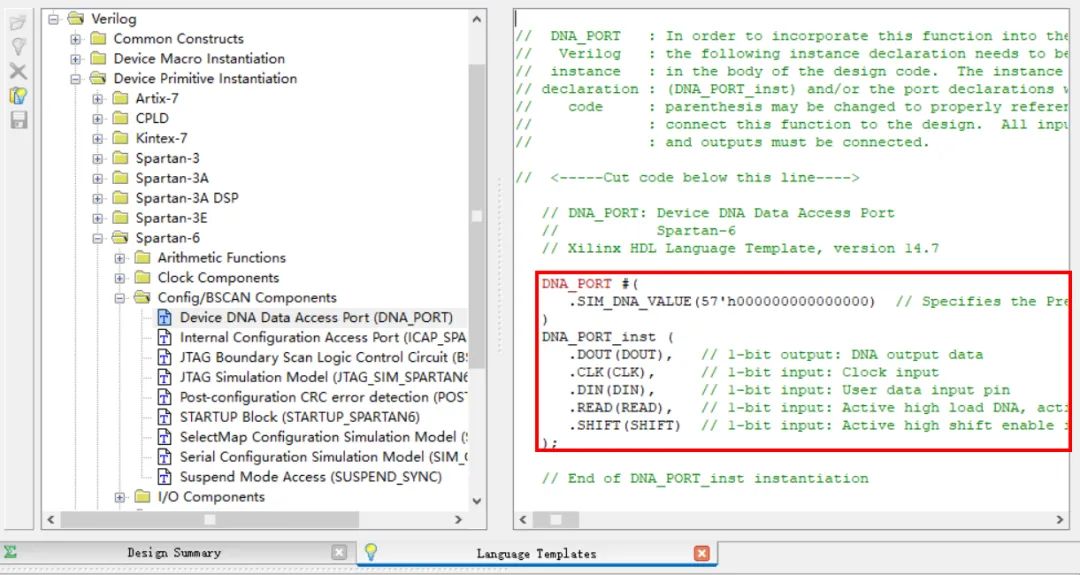
Task: Collapse the Verilog tree node
Action: point(54,19)
